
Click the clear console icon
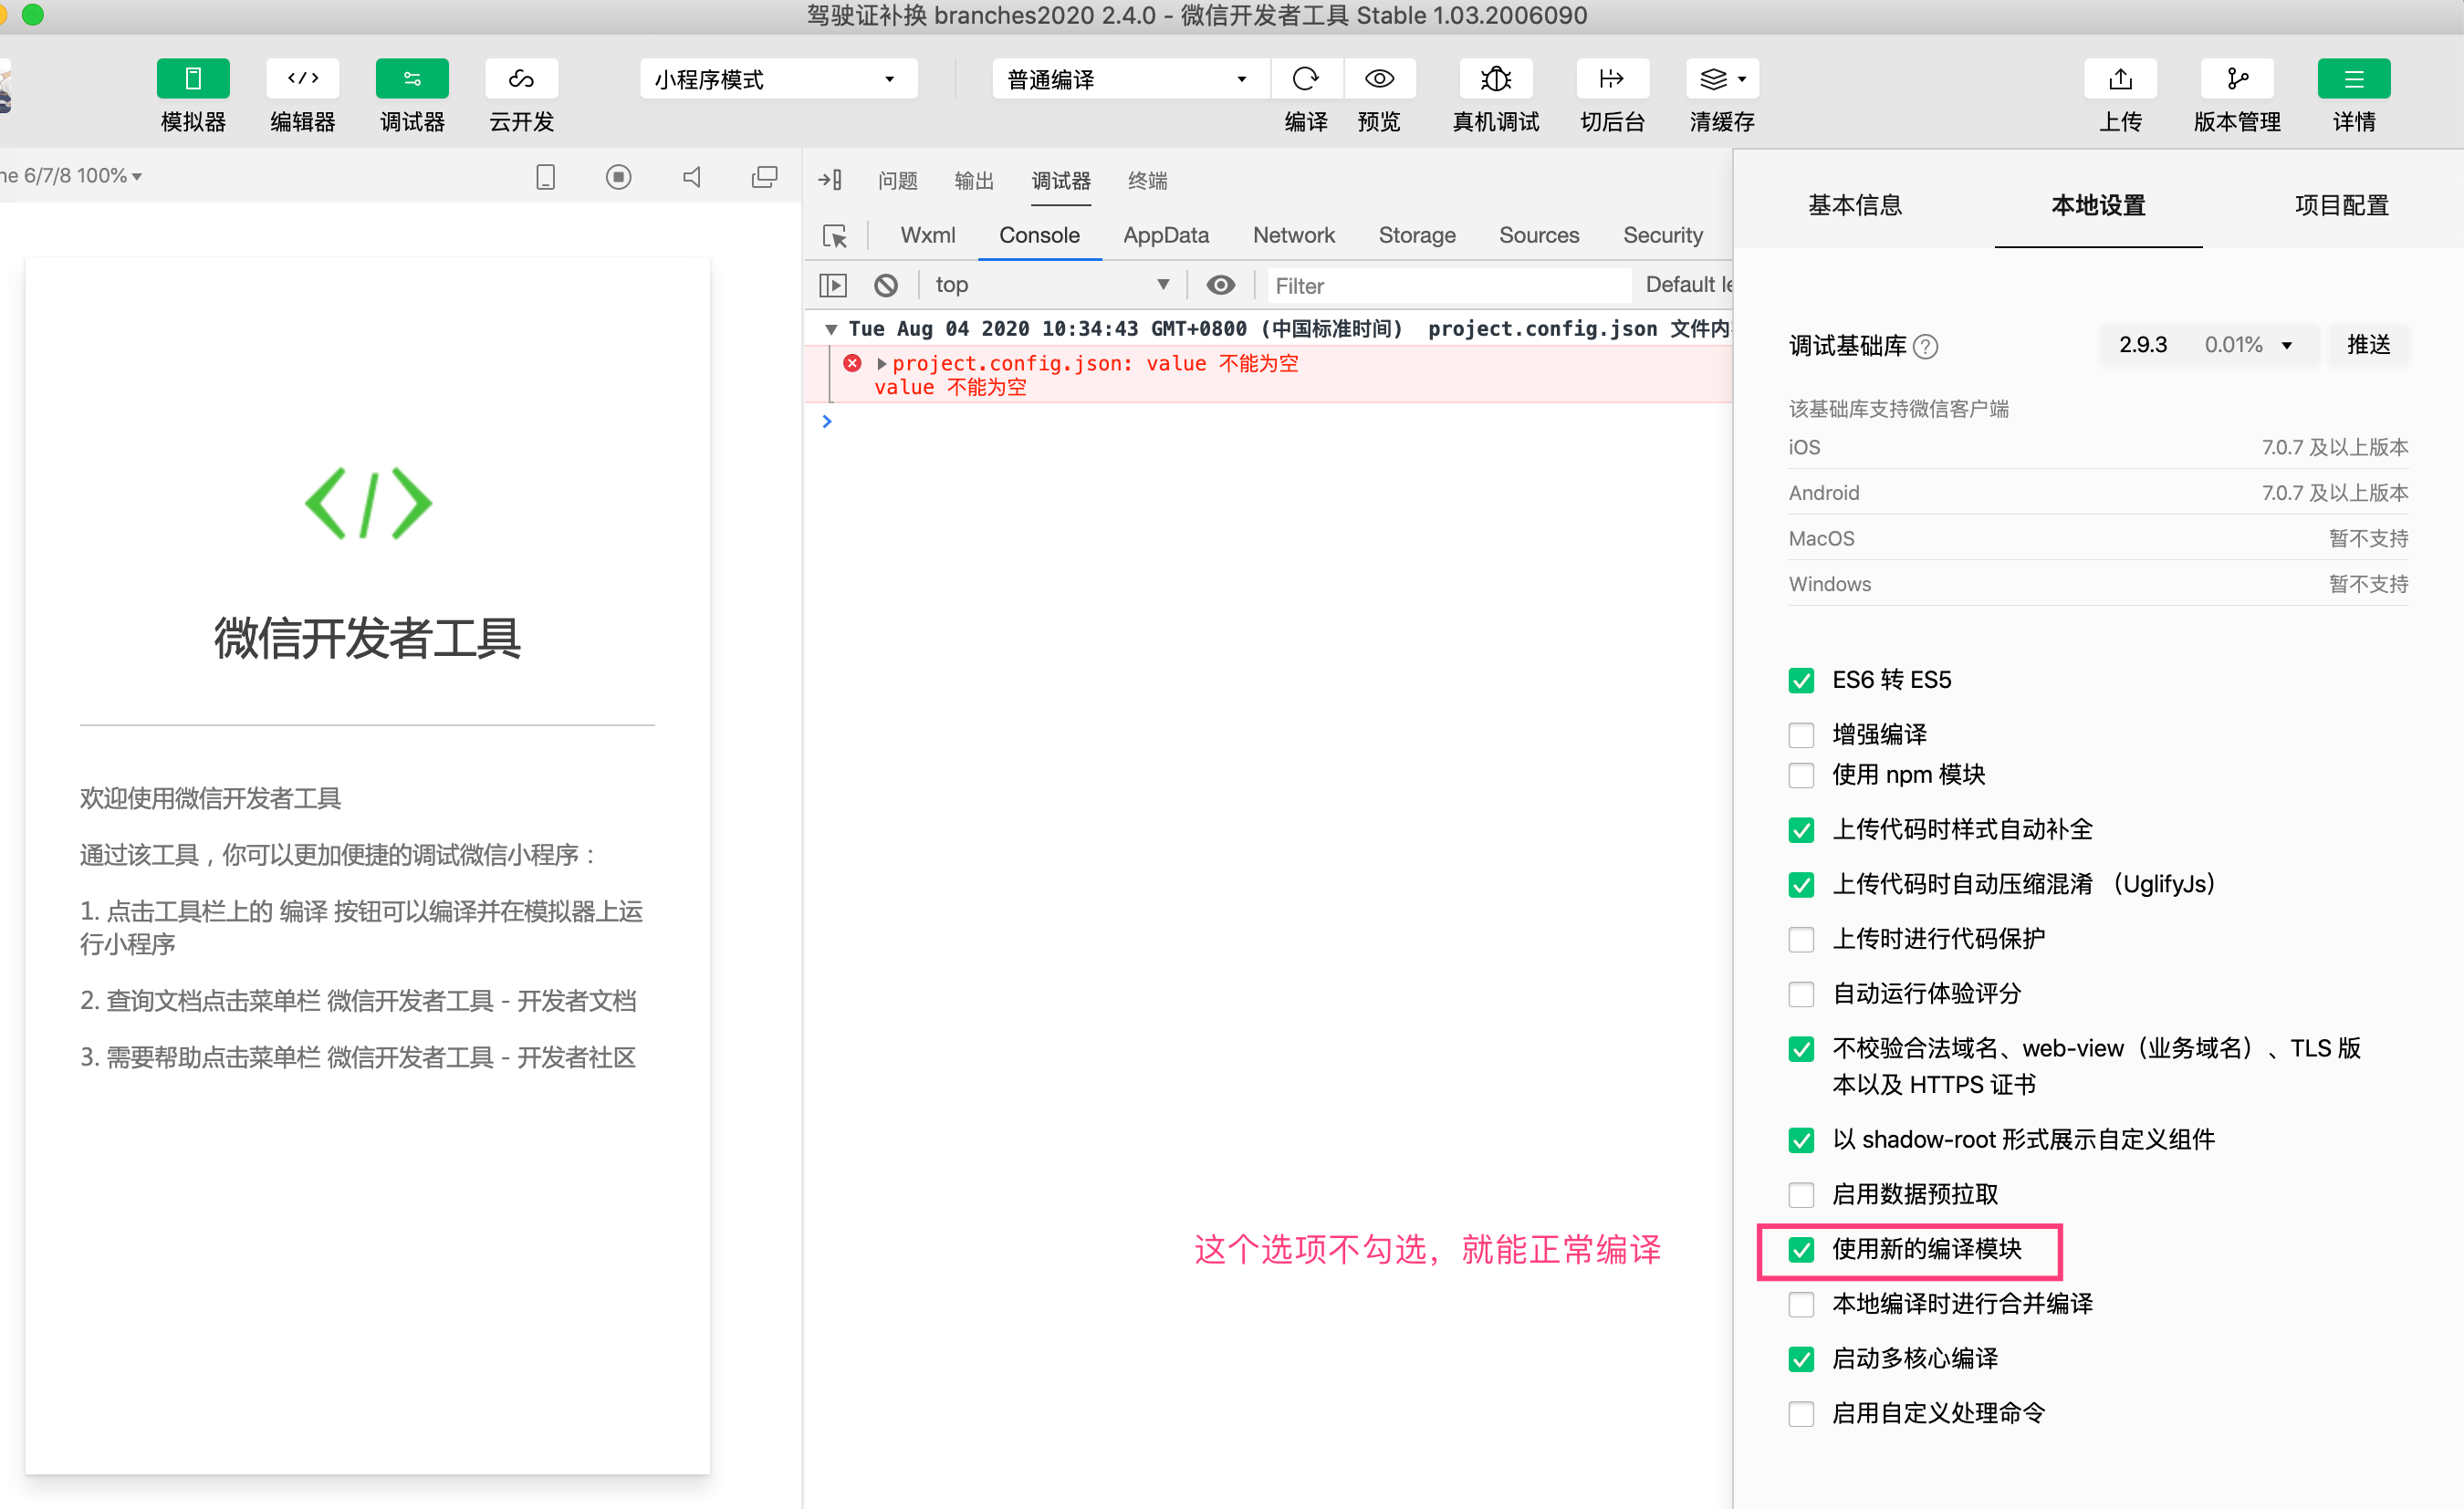(x=886, y=285)
